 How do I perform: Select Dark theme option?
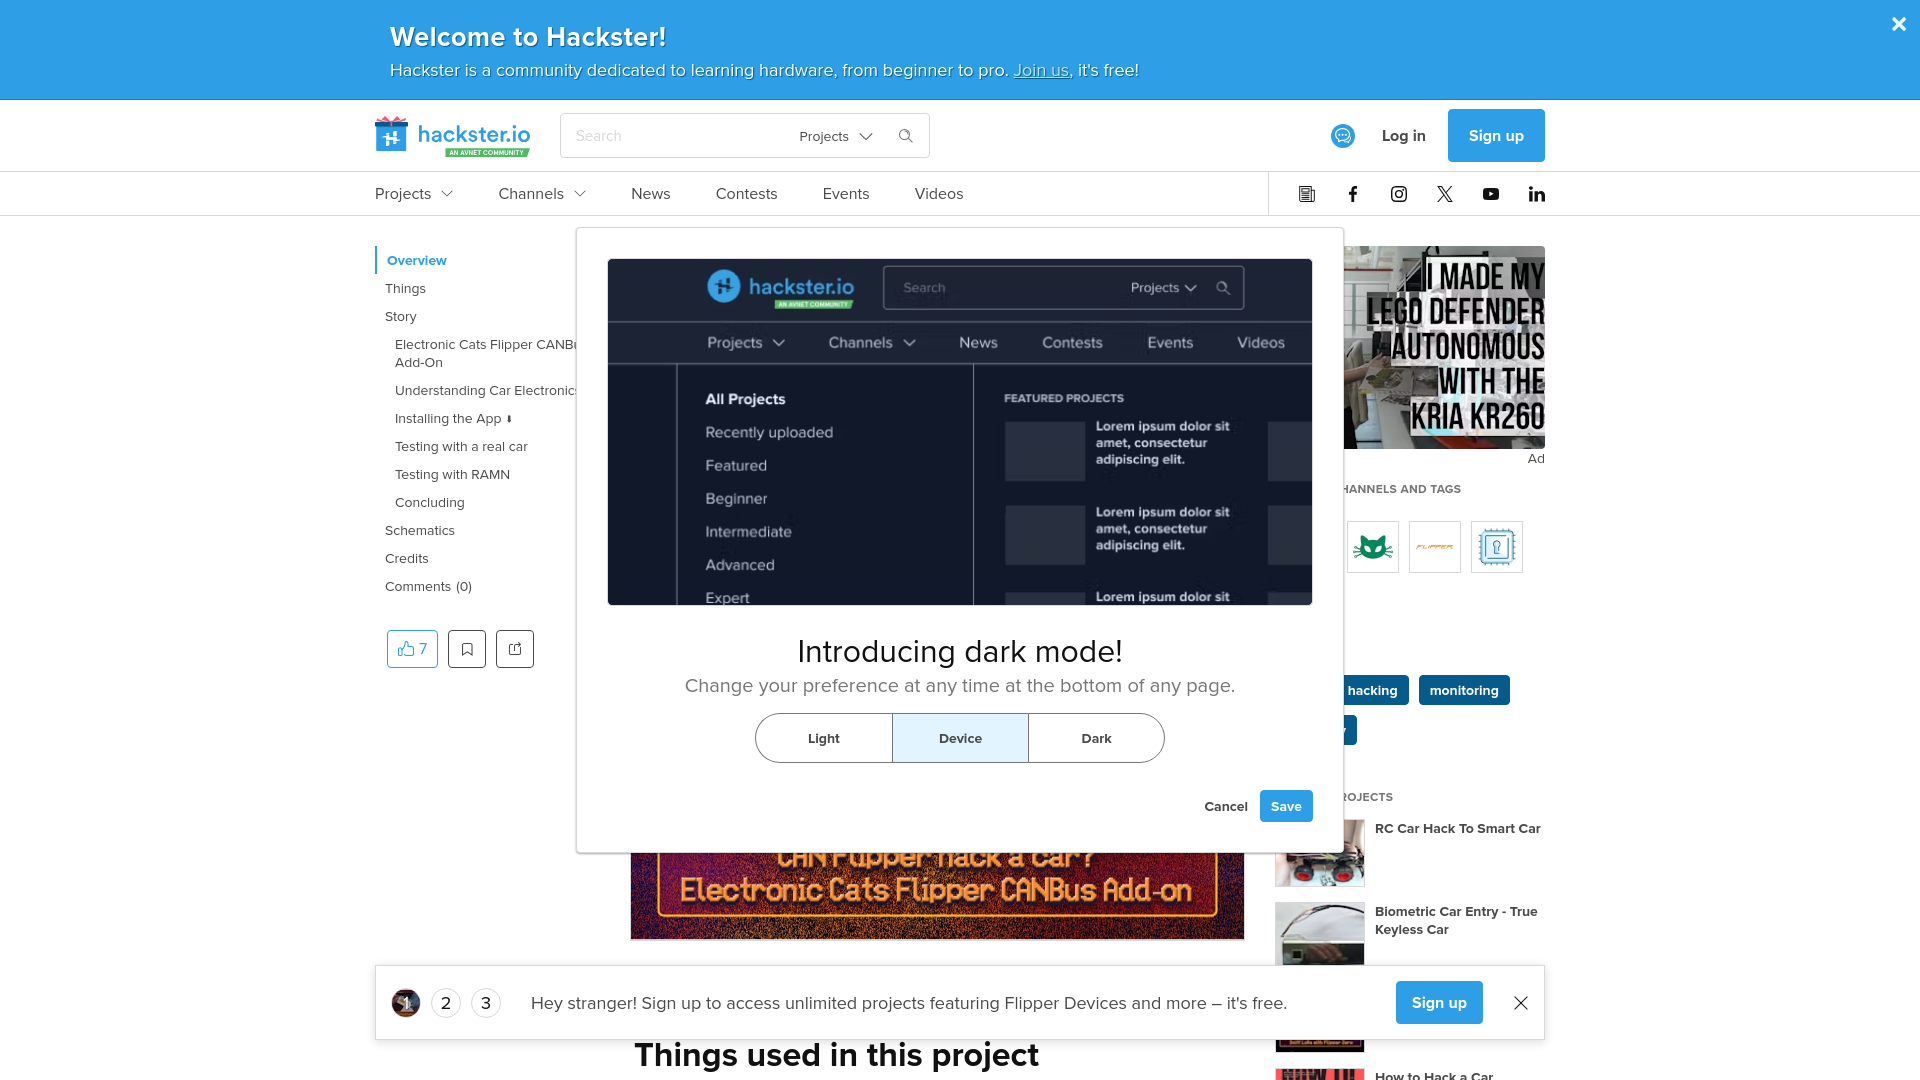point(1096,738)
